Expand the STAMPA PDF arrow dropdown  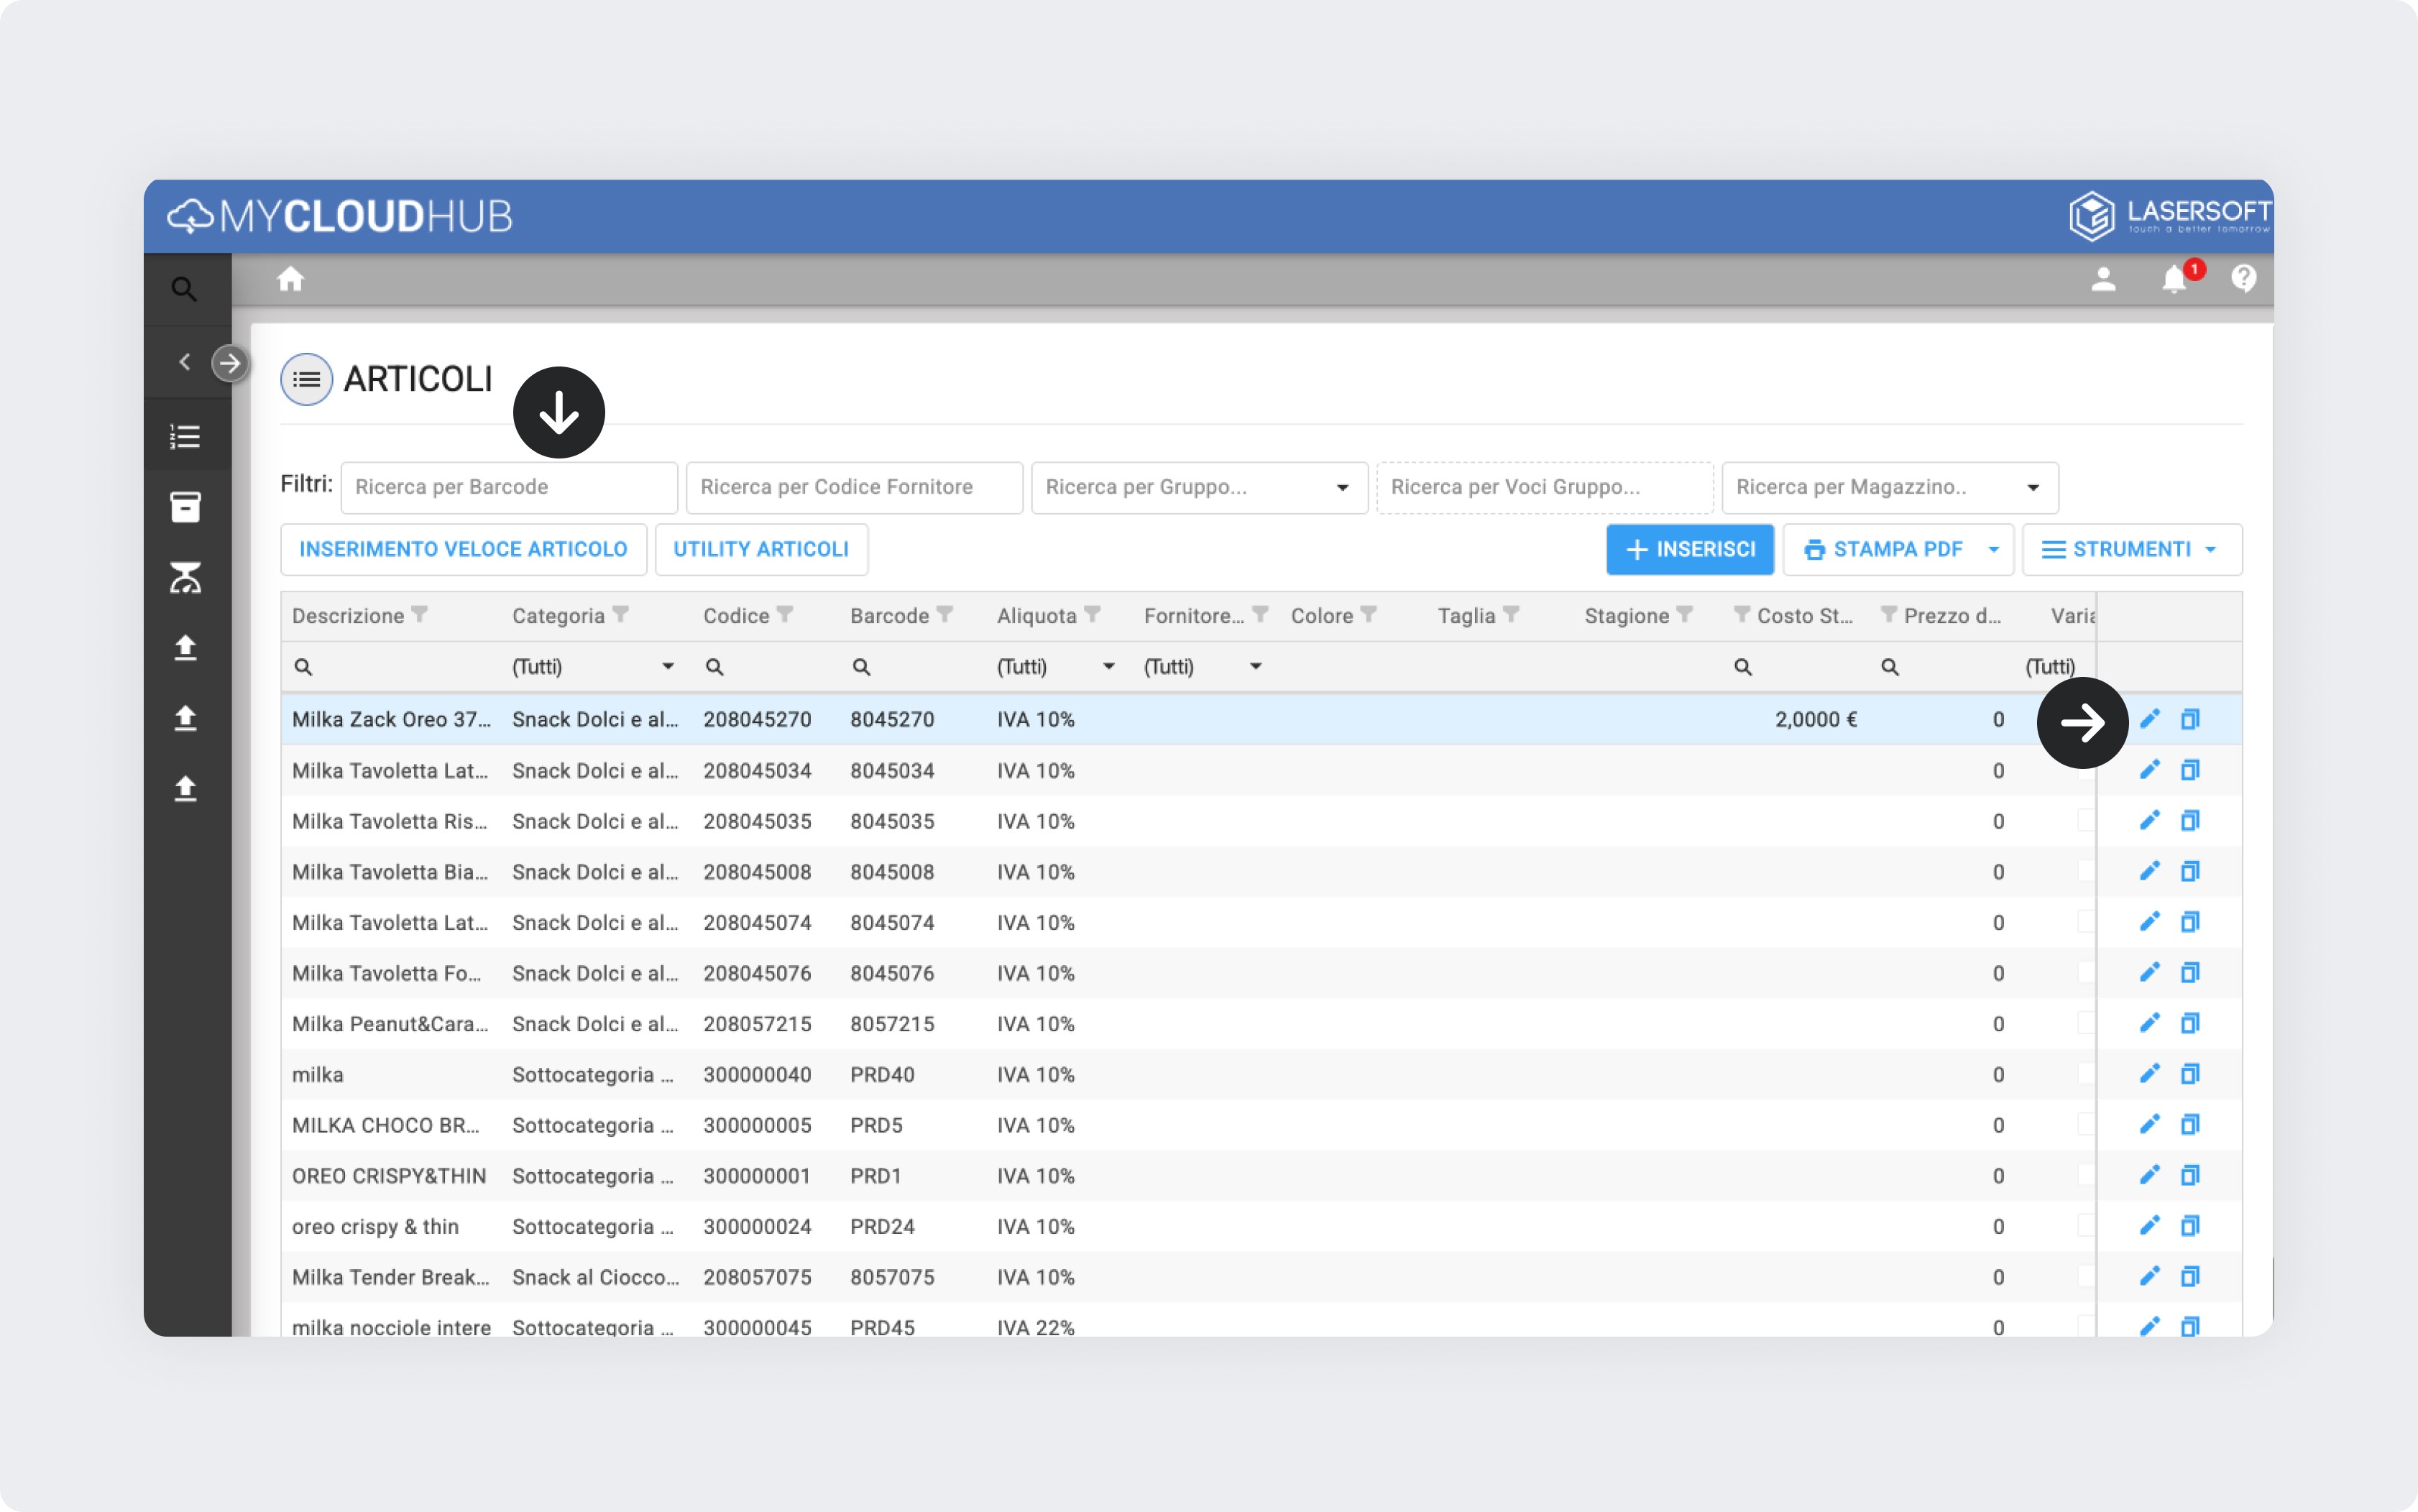click(1993, 550)
